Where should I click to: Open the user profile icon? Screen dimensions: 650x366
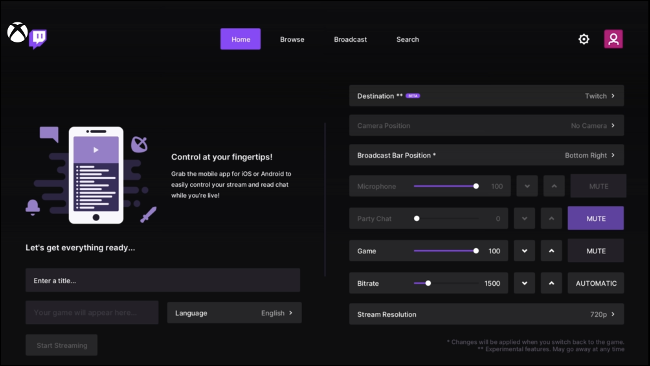point(613,39)
